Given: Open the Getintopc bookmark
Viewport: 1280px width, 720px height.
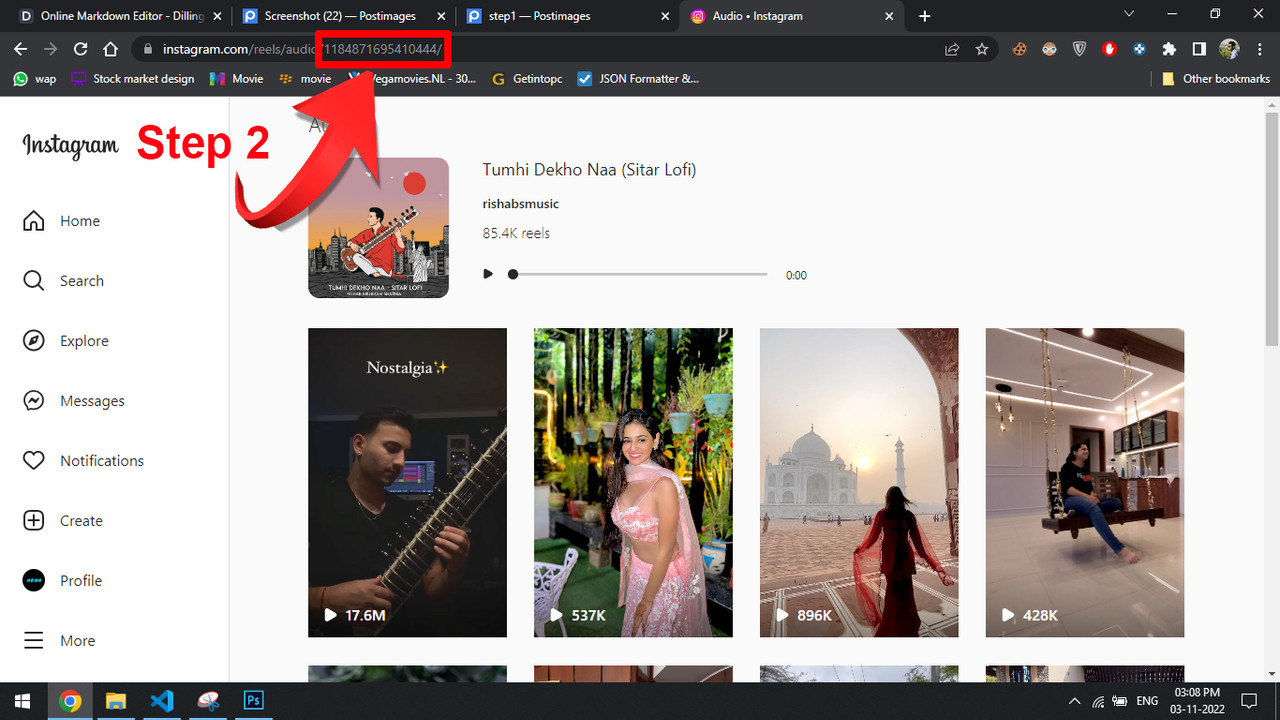Looking at the screenshot, I should click(x=529, y=79).
